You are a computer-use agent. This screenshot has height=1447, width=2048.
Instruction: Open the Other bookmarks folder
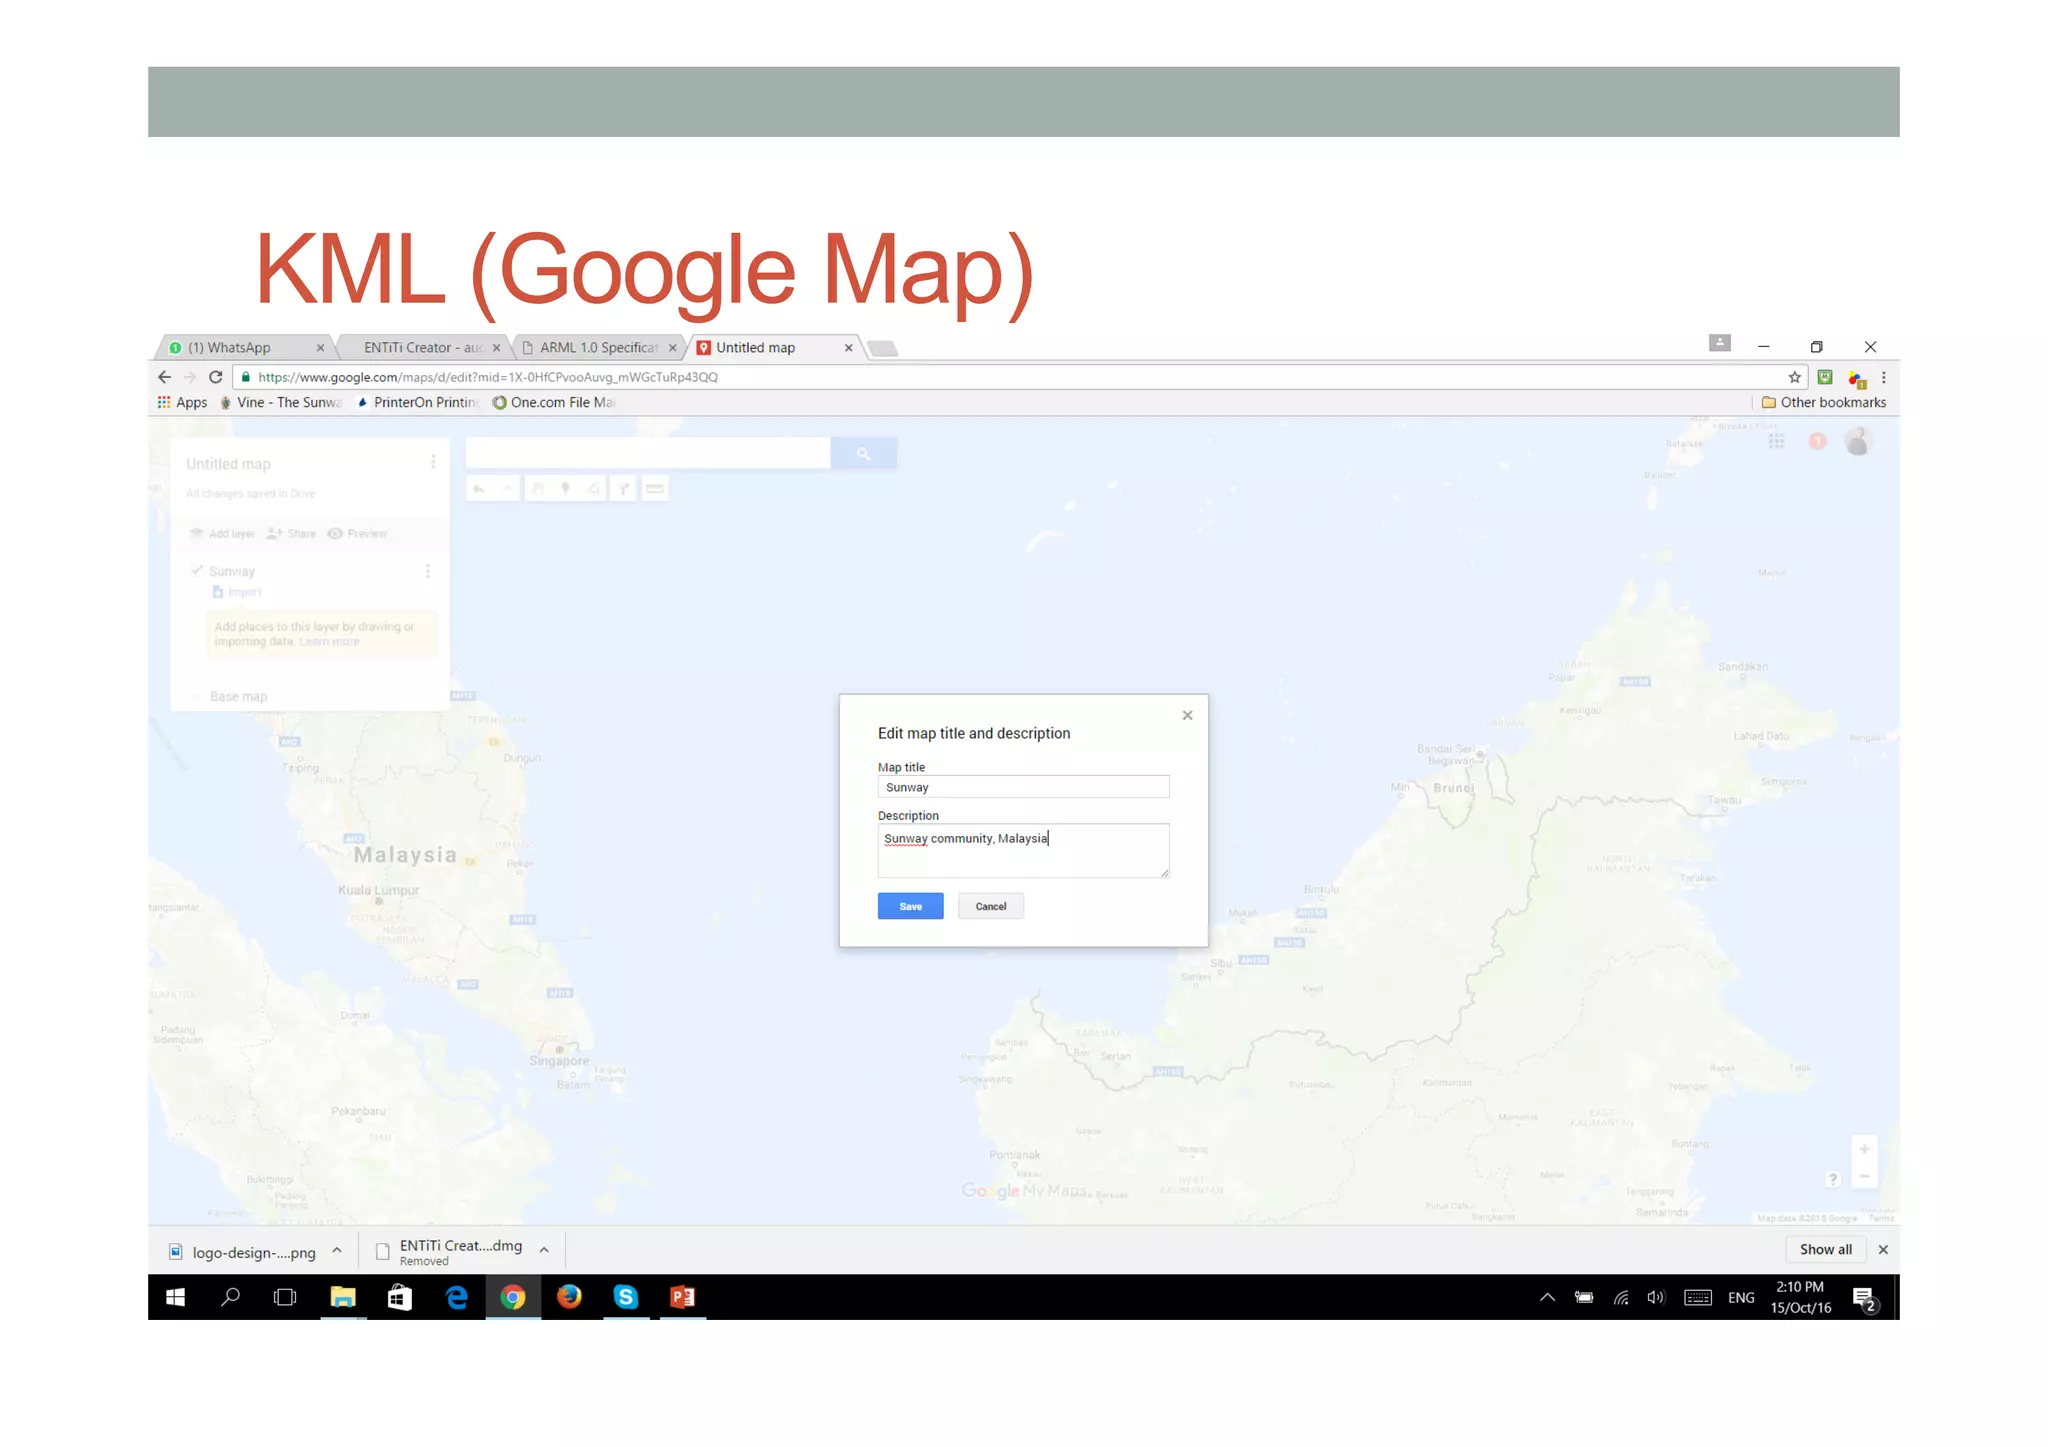coord(1824,402)
